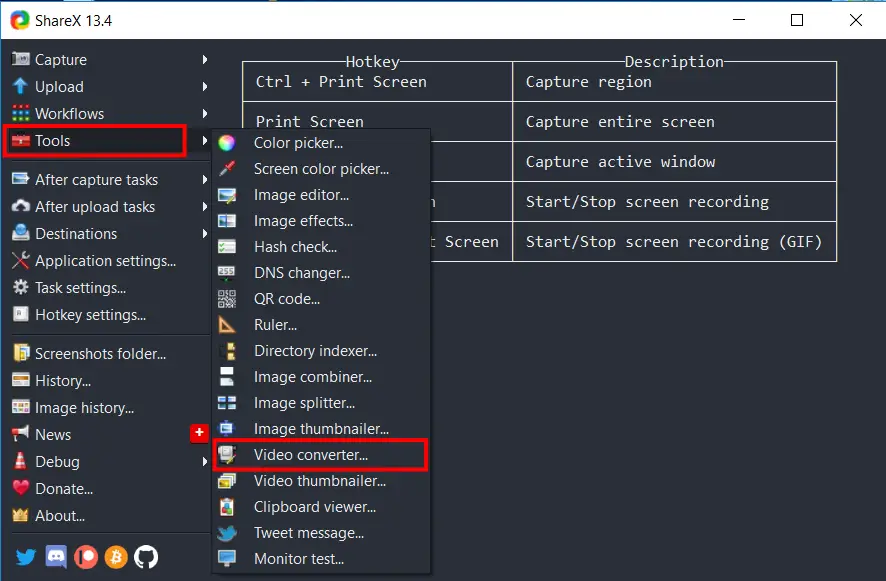Click the Tweet message bird icon

point(227,533)
